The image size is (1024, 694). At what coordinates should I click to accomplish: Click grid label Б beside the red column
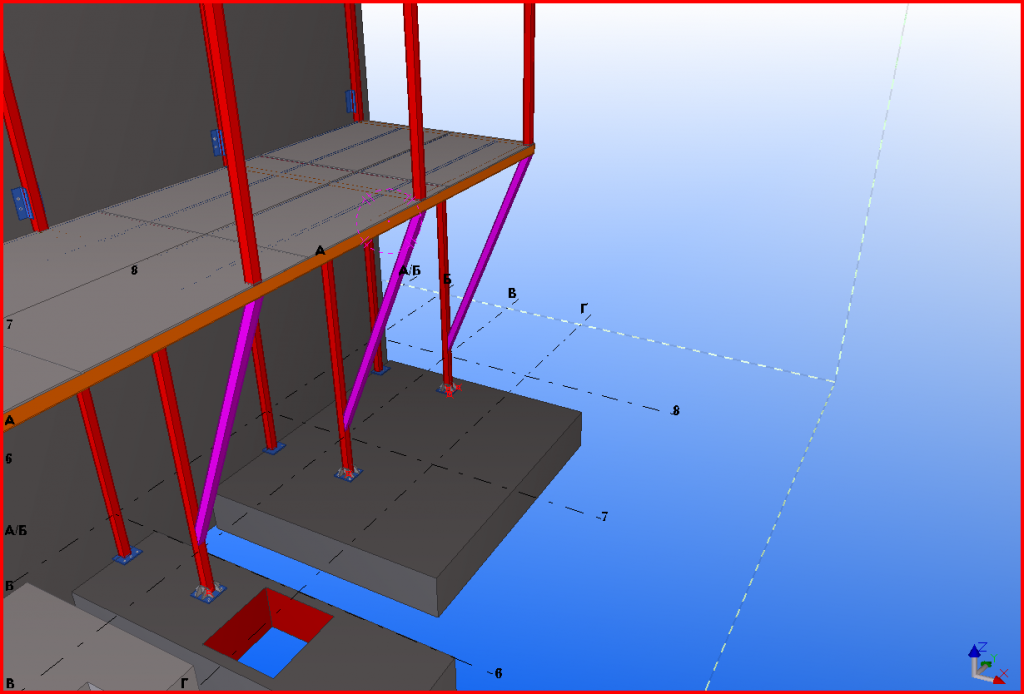447,279
